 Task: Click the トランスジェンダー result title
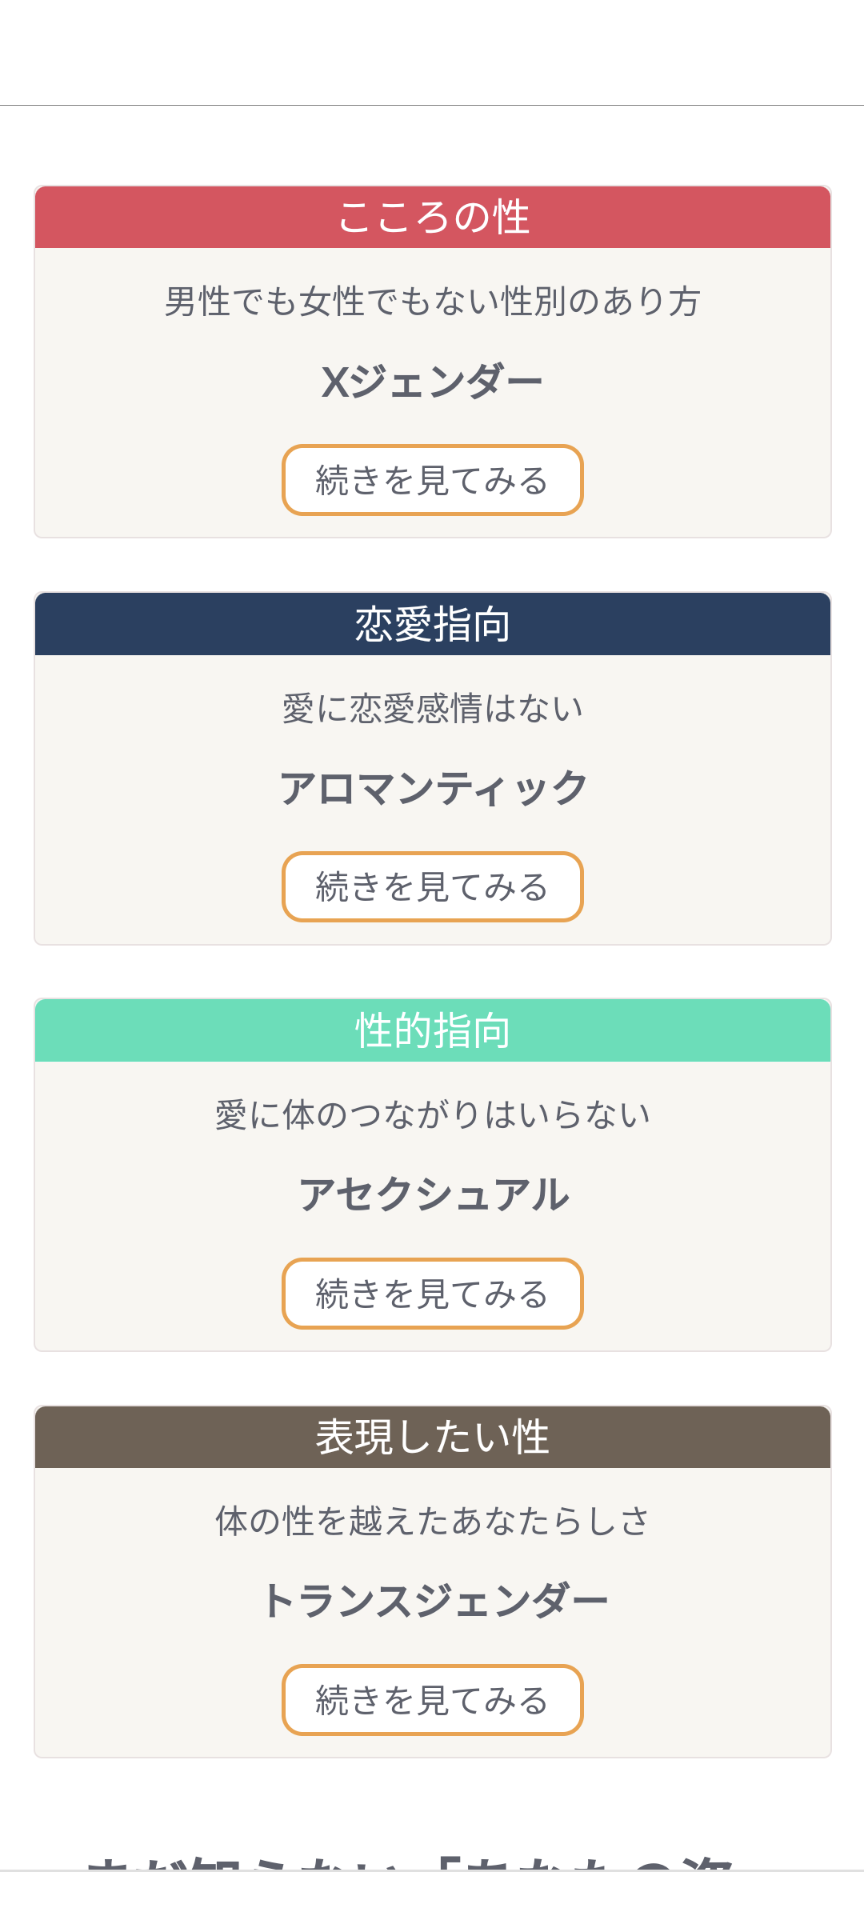432,1601
